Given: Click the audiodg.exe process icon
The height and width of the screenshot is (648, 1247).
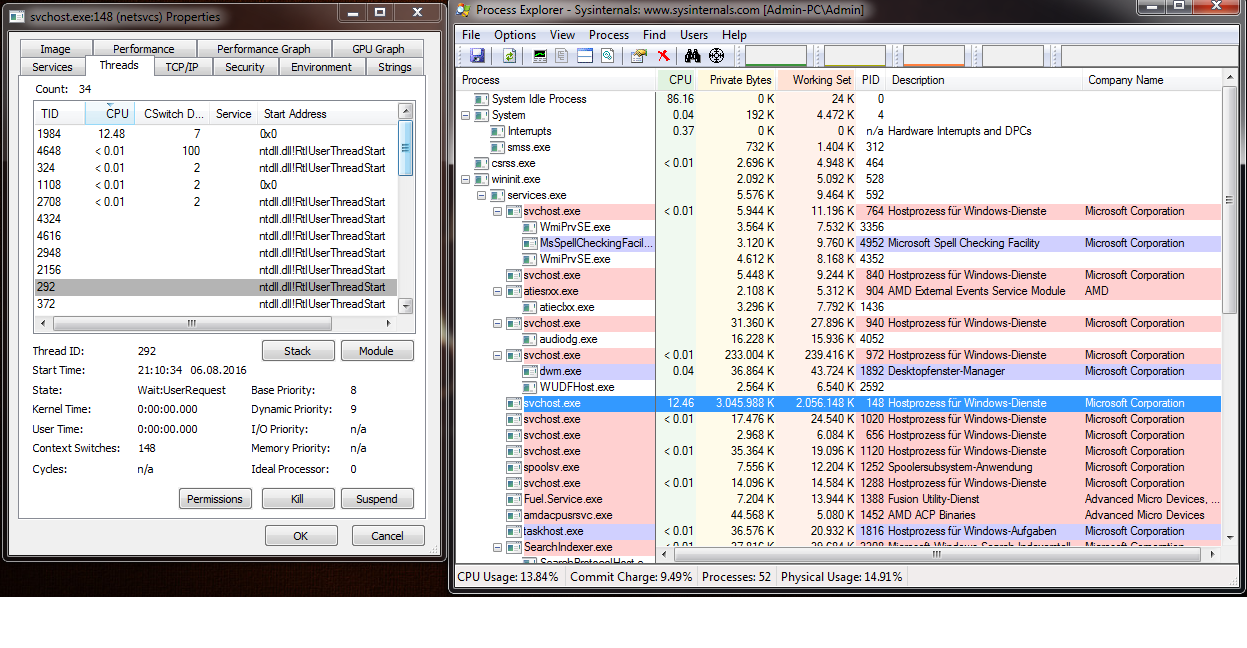Looking at the screenshot, I should pyautogui.click(x=530, y=339).
